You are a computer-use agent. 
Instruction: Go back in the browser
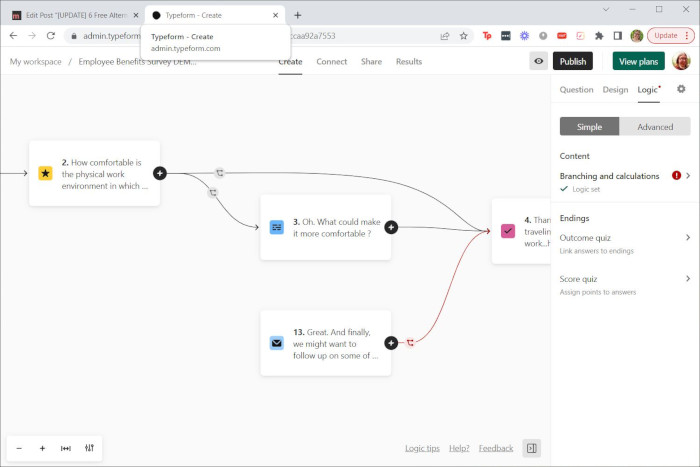(x=13, y=36)
